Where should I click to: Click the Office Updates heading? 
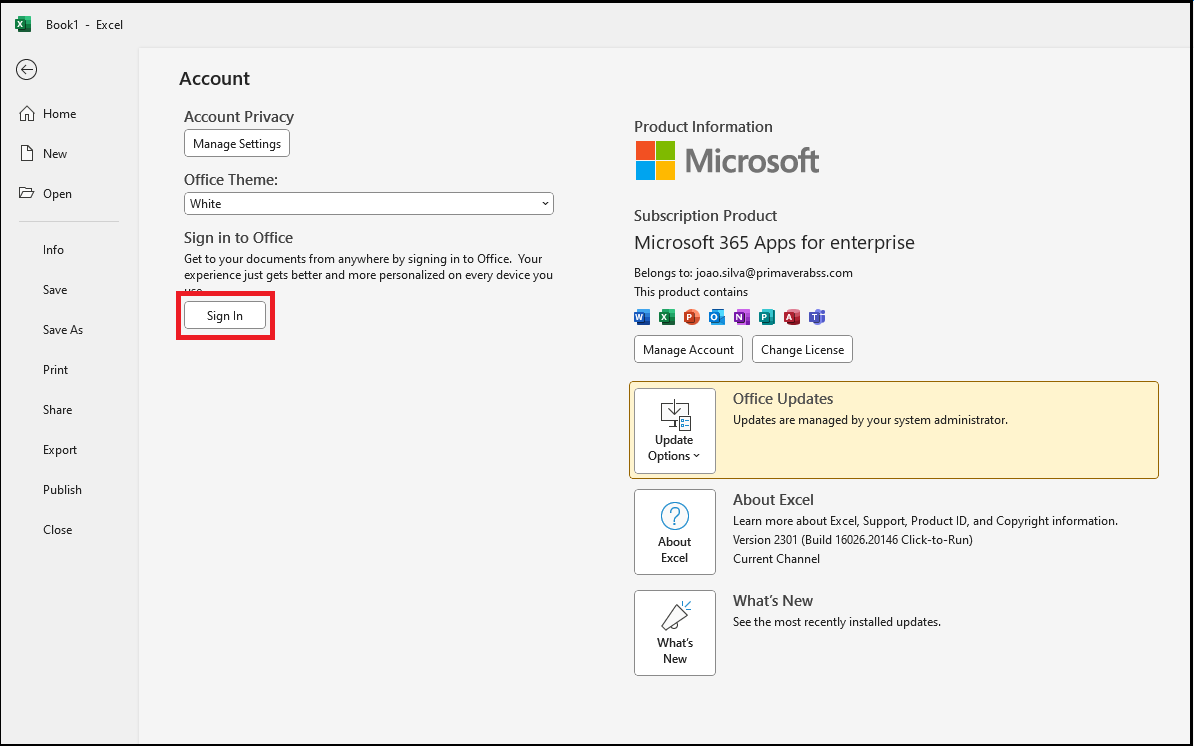click(783, 399)
